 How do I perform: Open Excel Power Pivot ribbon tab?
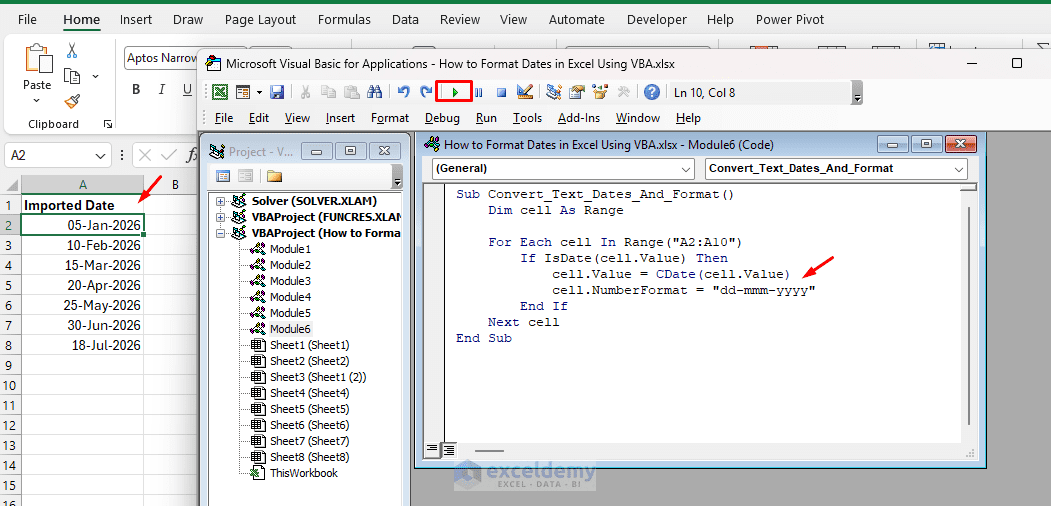click(790, 20)
